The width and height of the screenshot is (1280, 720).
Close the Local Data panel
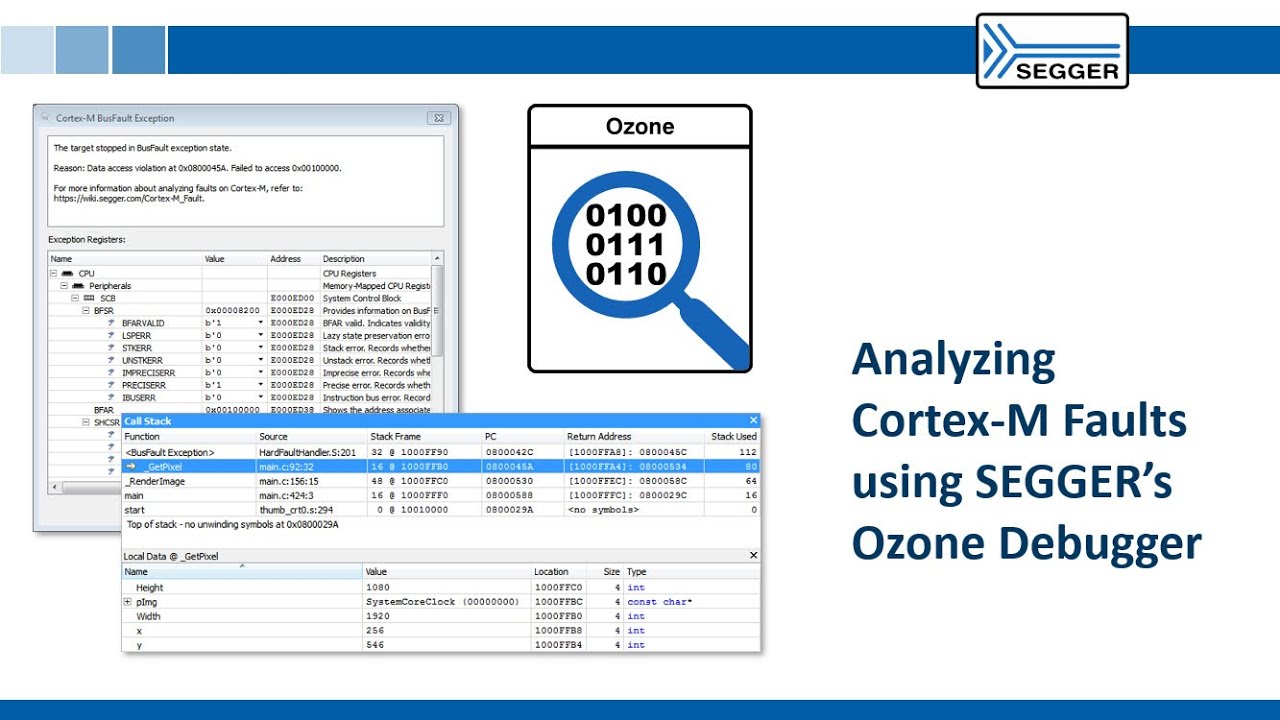point(754,555)
